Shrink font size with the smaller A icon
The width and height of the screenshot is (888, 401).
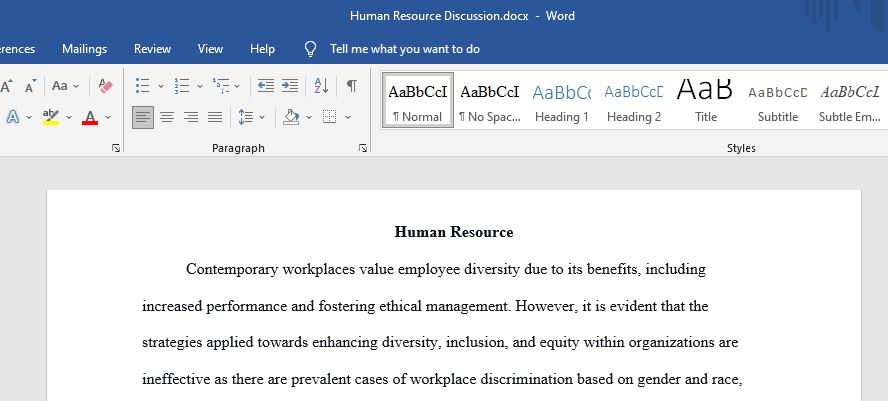point(31,86)
